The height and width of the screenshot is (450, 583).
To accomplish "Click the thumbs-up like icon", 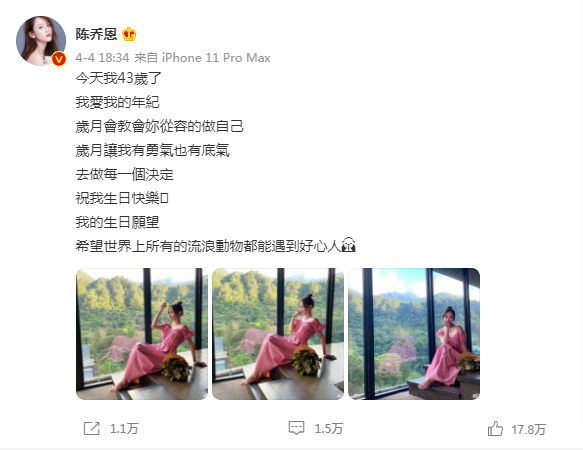I will 495,429.
